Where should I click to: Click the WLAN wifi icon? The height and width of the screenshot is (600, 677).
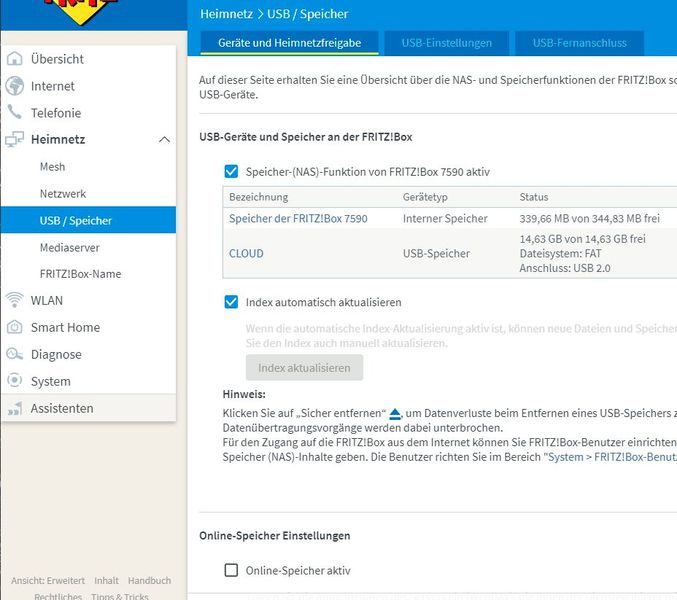[14, 300]
